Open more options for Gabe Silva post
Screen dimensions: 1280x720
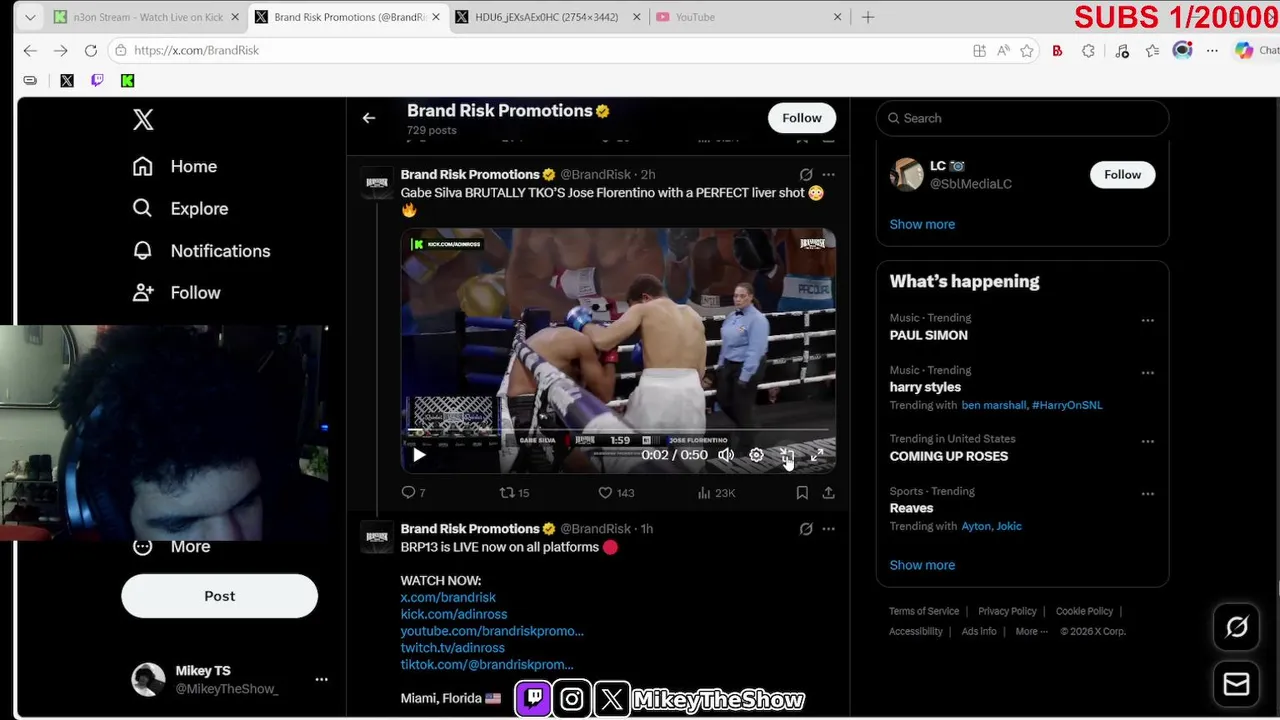pos(828,174)
